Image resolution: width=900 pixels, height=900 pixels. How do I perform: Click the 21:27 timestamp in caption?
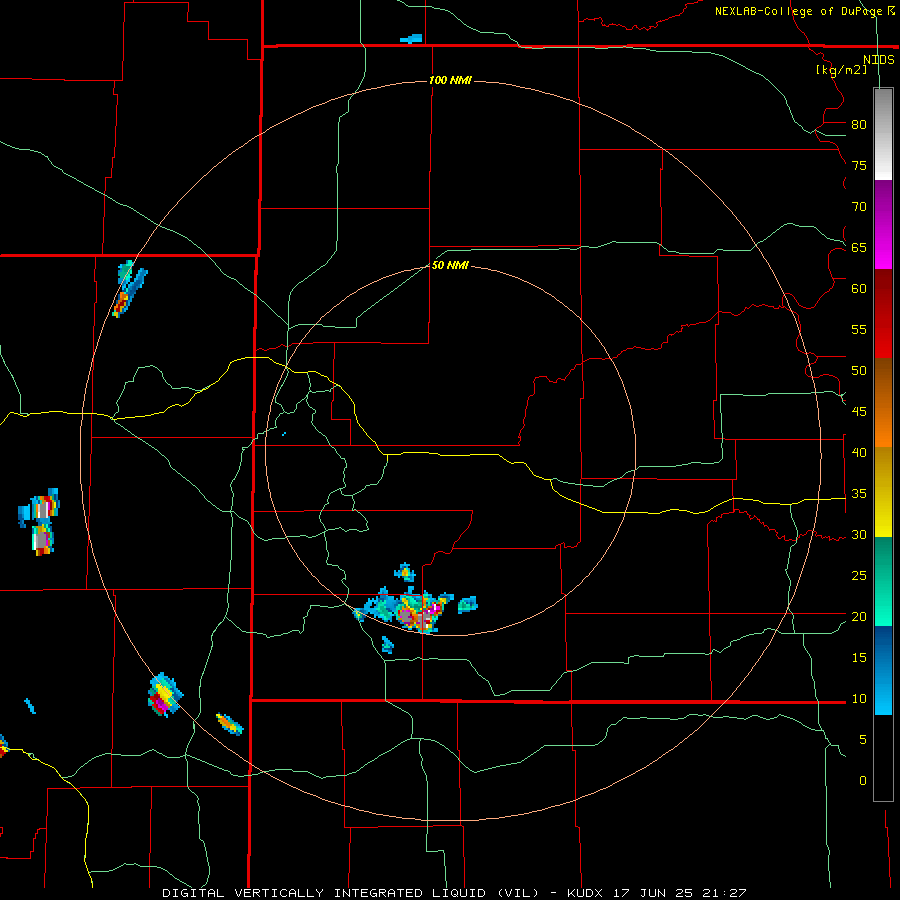click(x=725, y=893)
